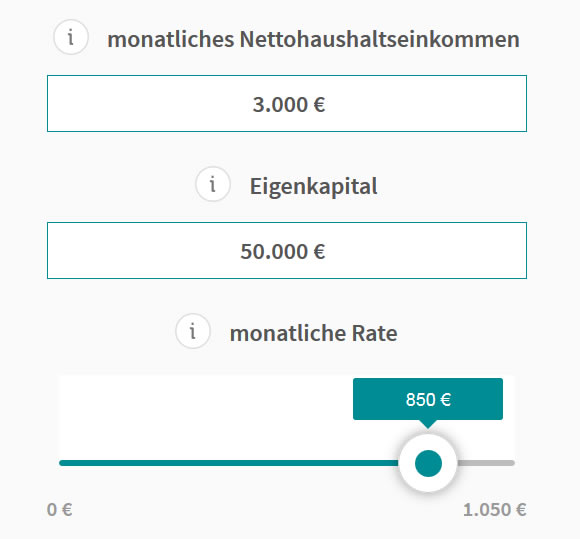This screenshot has height=539, width=580.
Task: Click the teal dot inside slider knob
Action: (428, 463)
